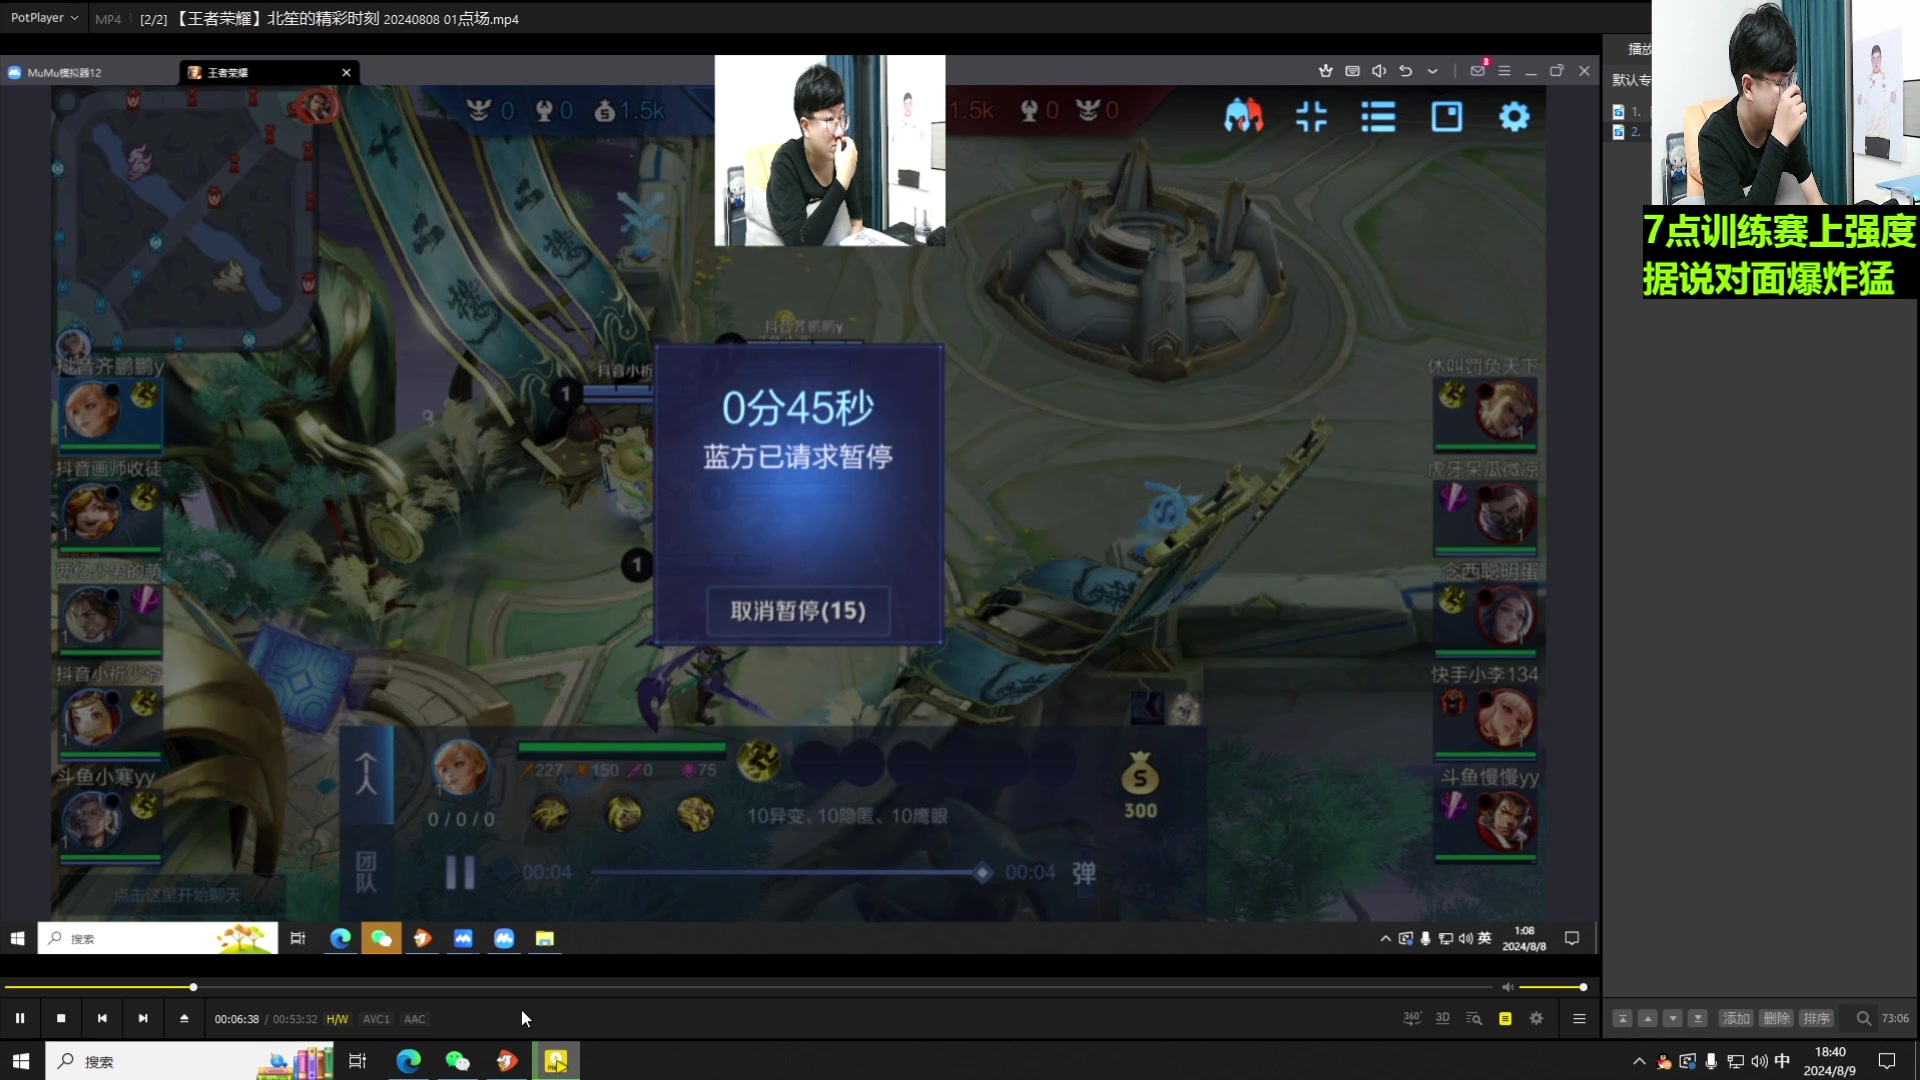This screenshot has width=1920, height=1080.
Task: Expand replay panel with up-arrow
Action: [366, 774]
